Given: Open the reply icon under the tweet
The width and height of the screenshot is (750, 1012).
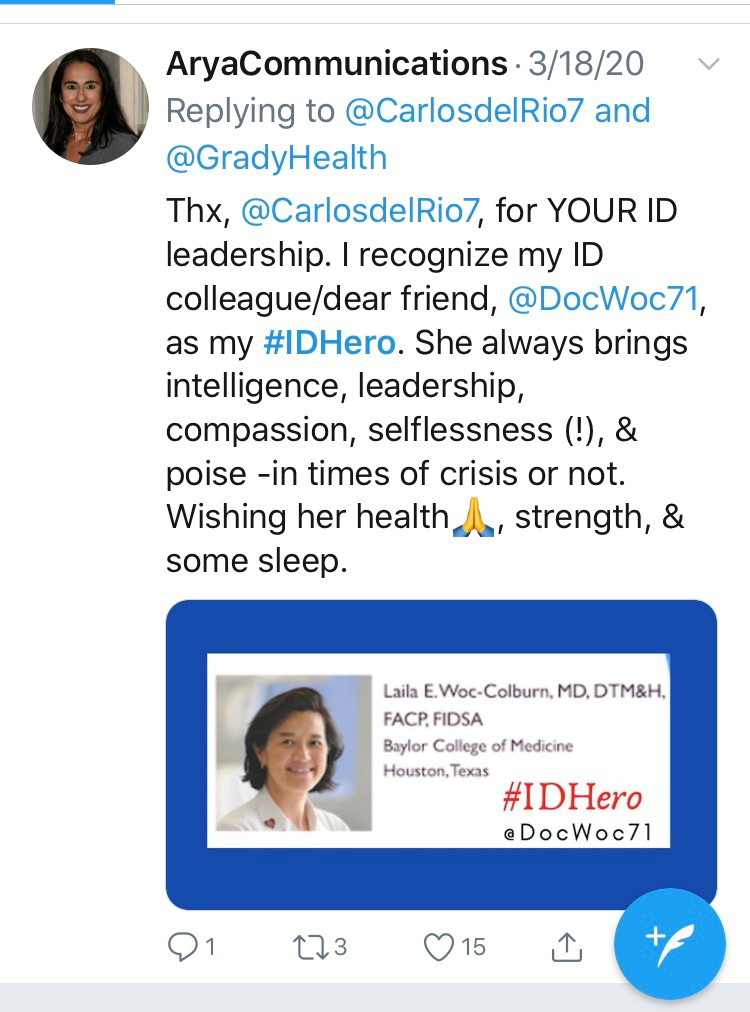Looking at the screenshot, I should tap(181, 947).
